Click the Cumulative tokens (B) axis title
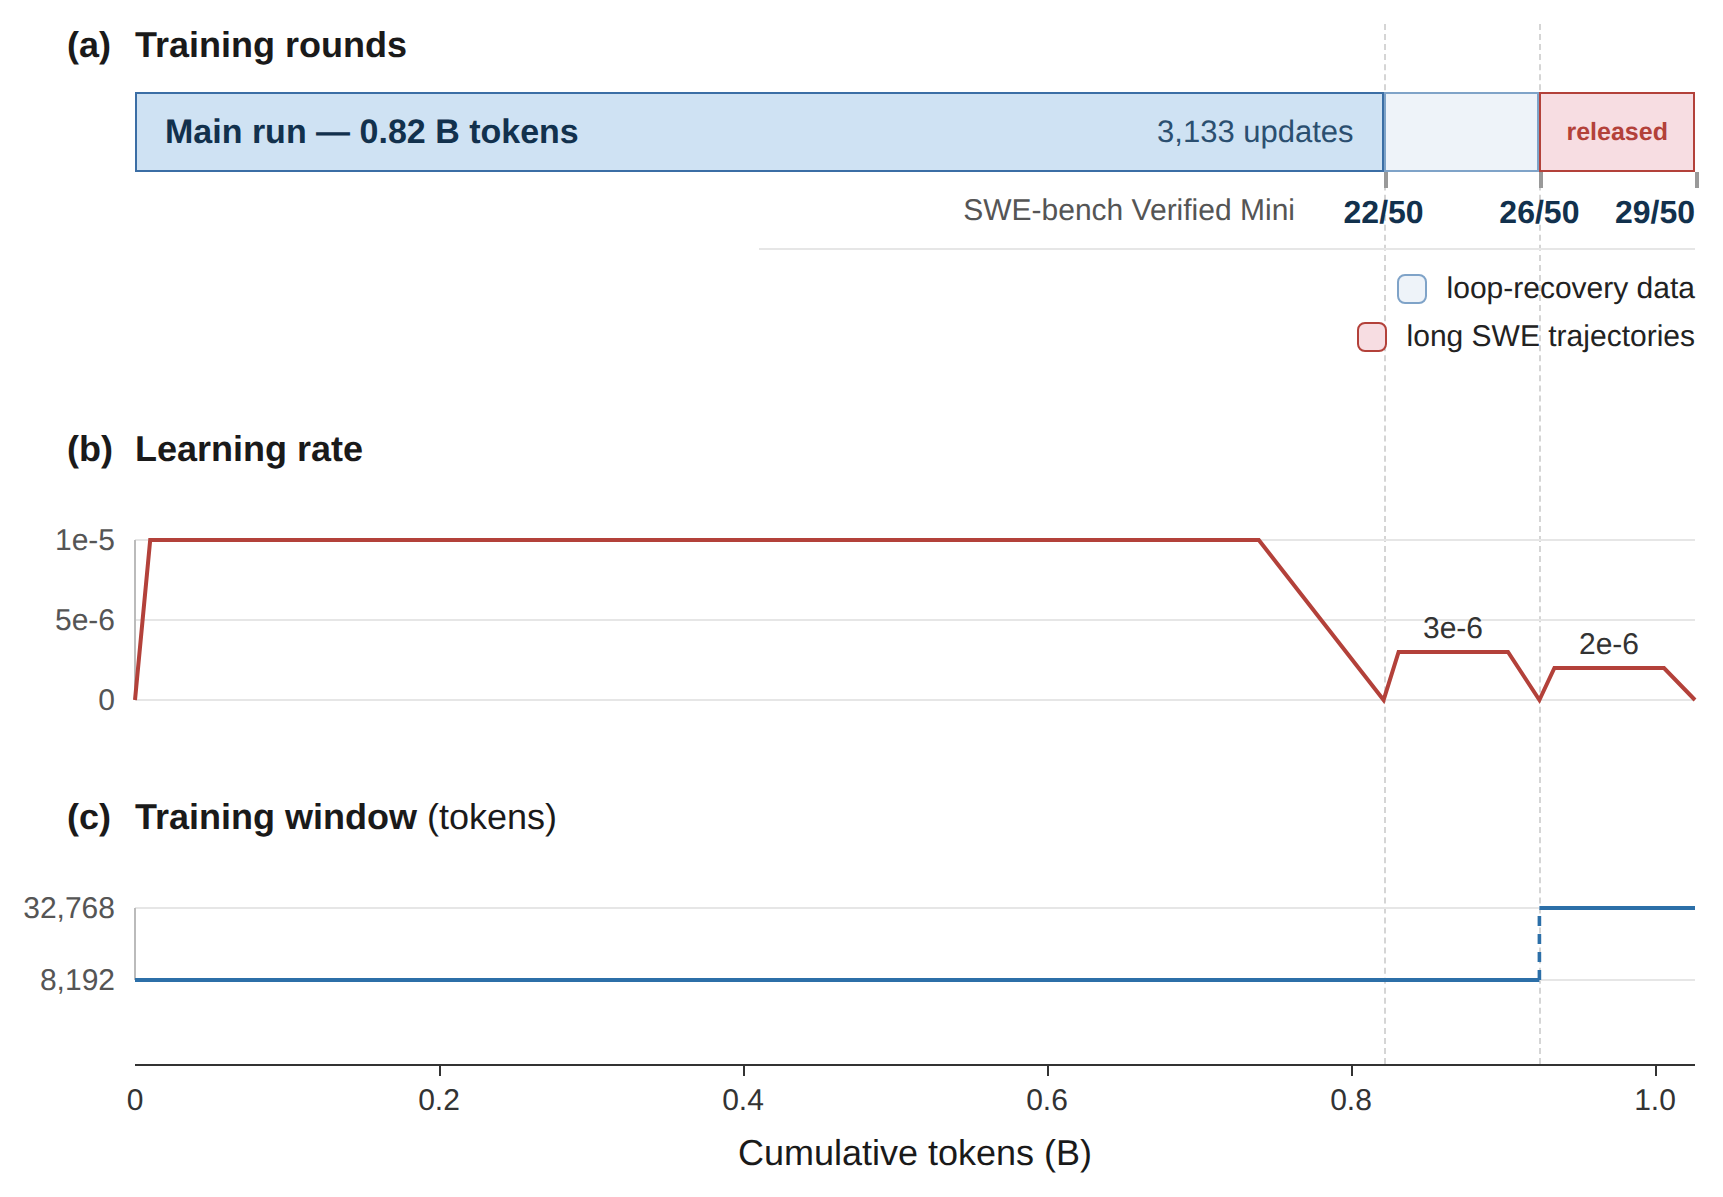 tap(914, 1153)
